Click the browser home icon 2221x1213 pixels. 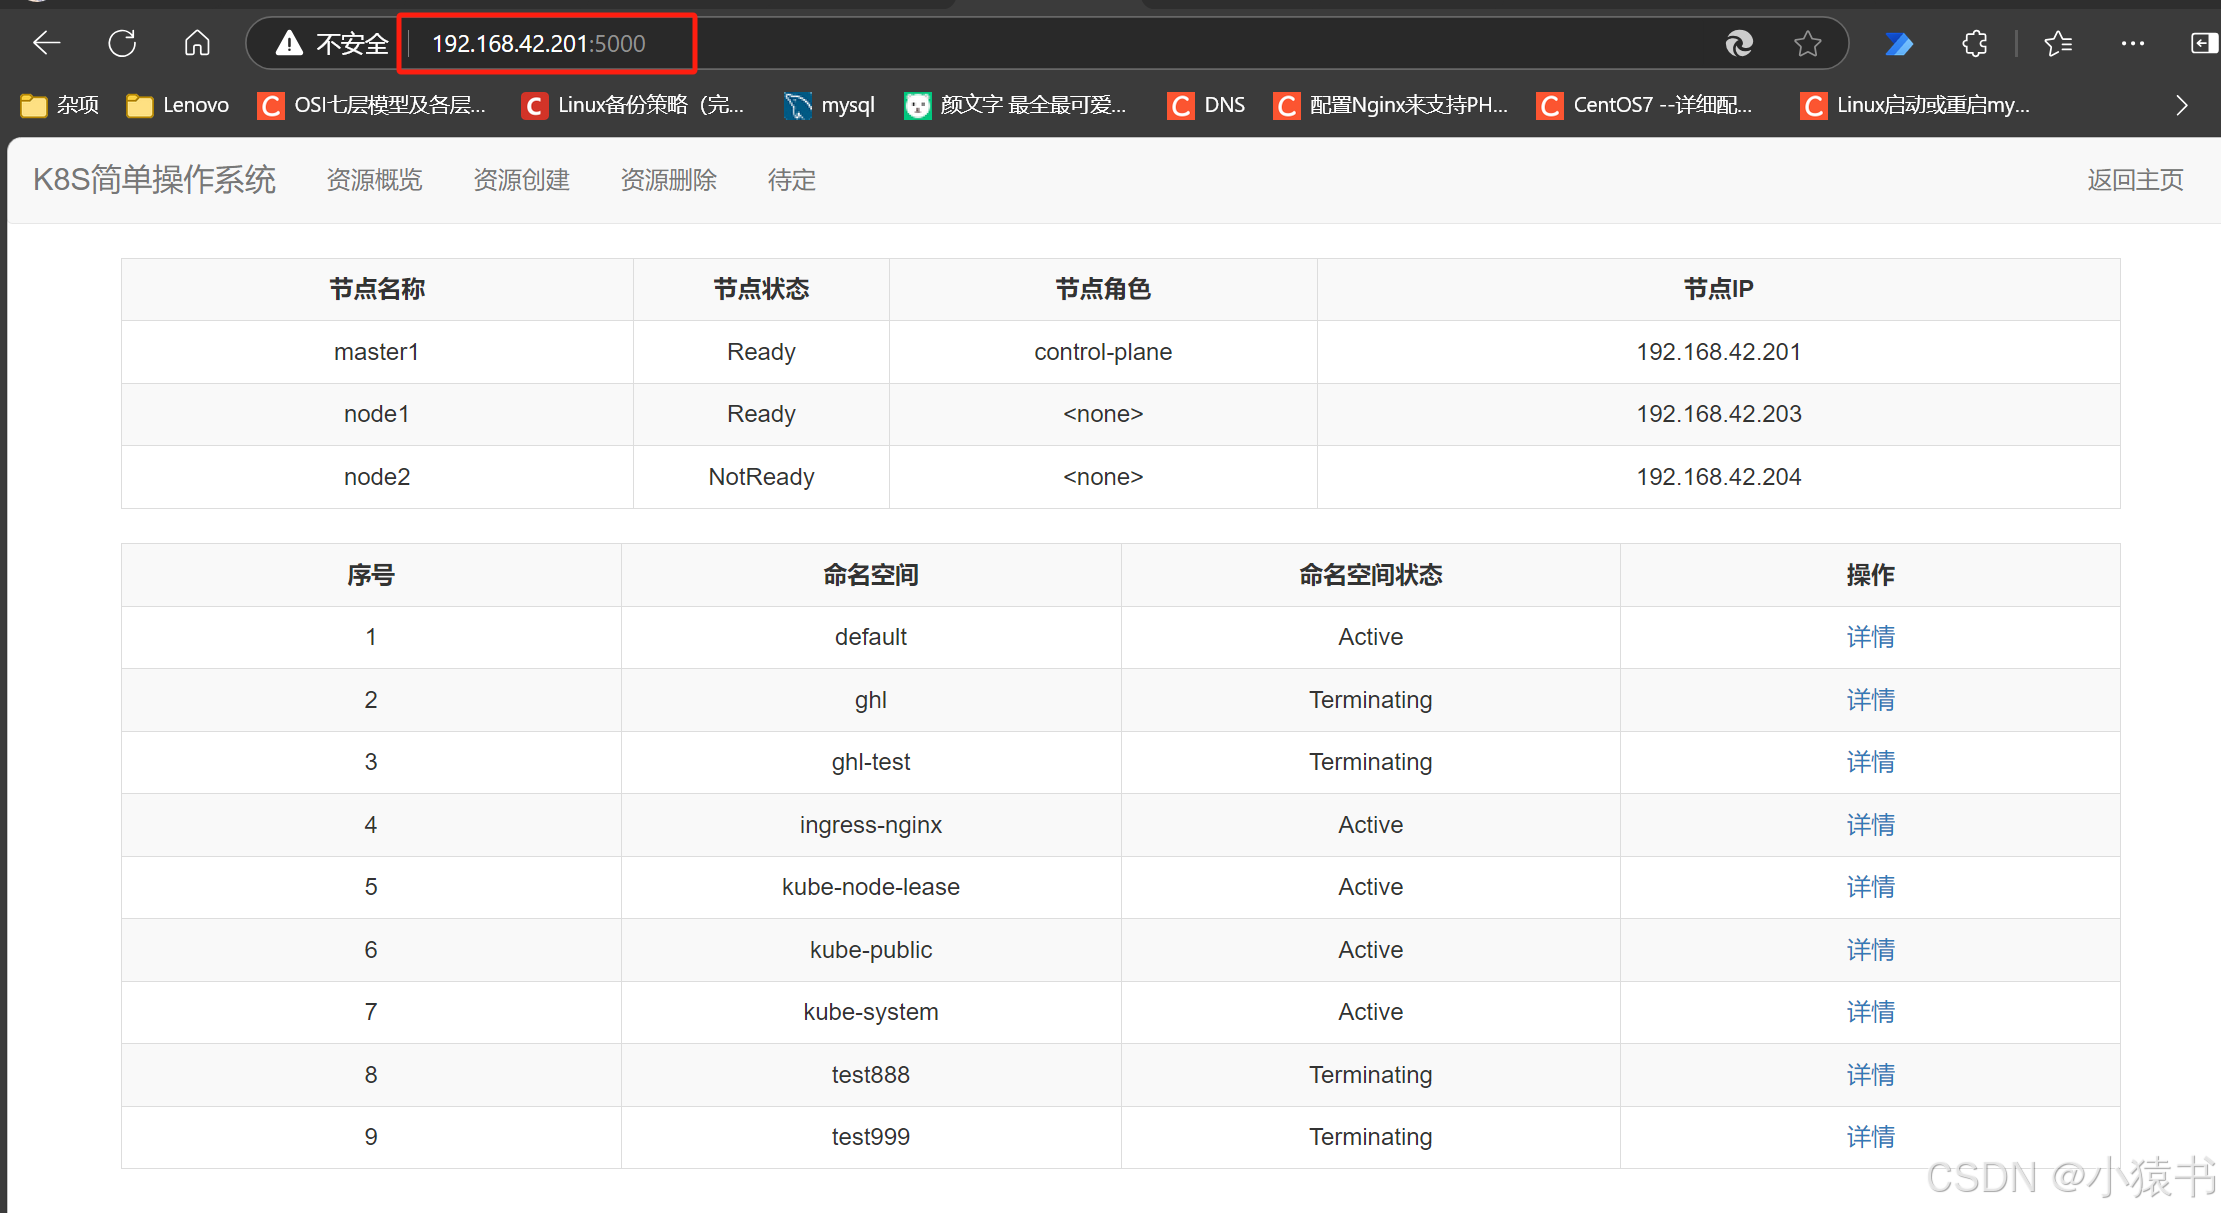click(x=197, y=43)
